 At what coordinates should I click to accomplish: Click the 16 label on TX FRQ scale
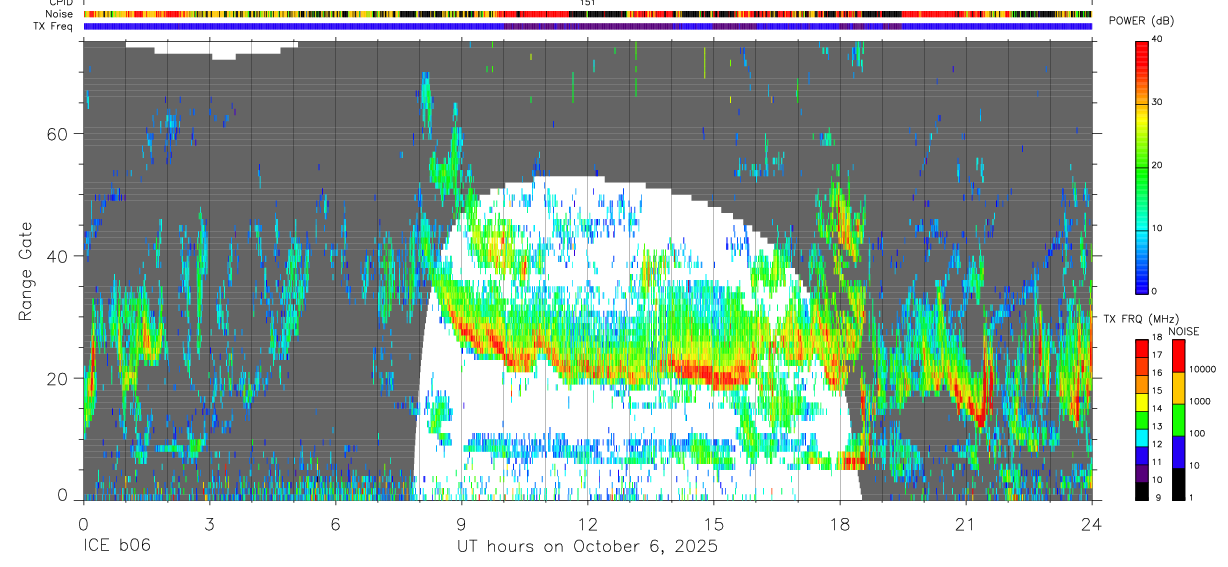click(x=1157, y=373)
